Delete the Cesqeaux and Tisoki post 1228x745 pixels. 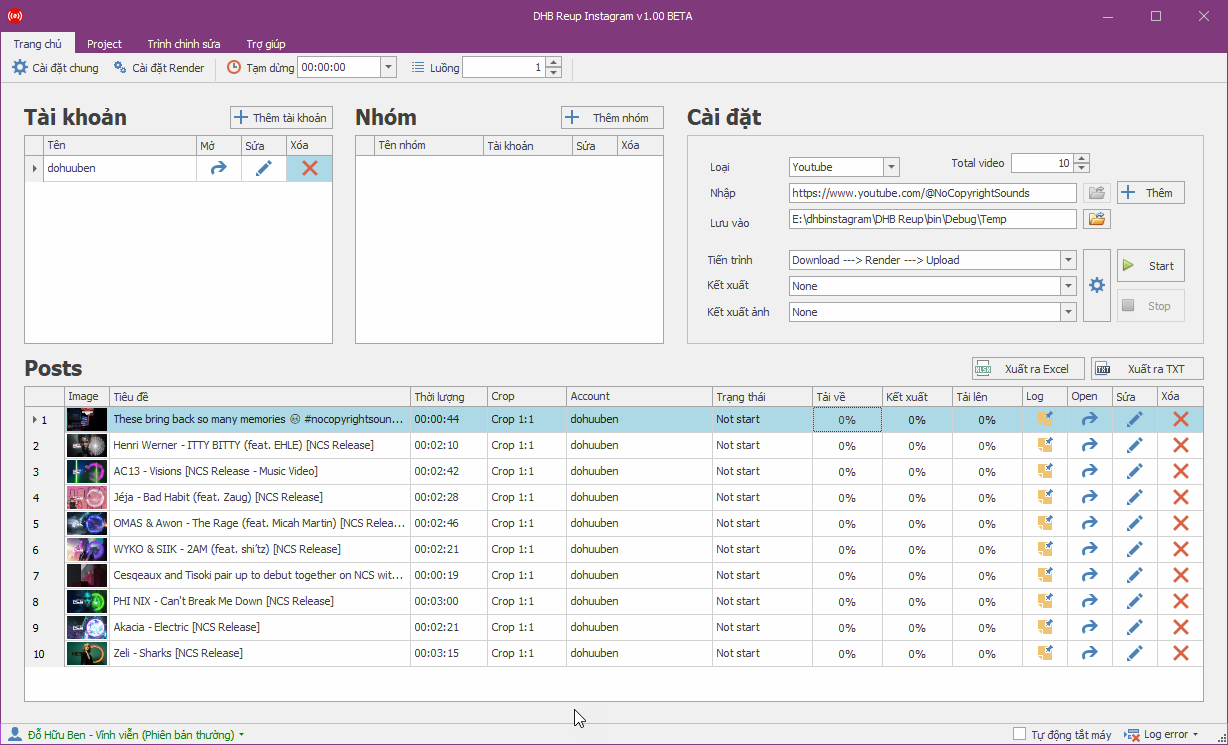click(1180, 575)
